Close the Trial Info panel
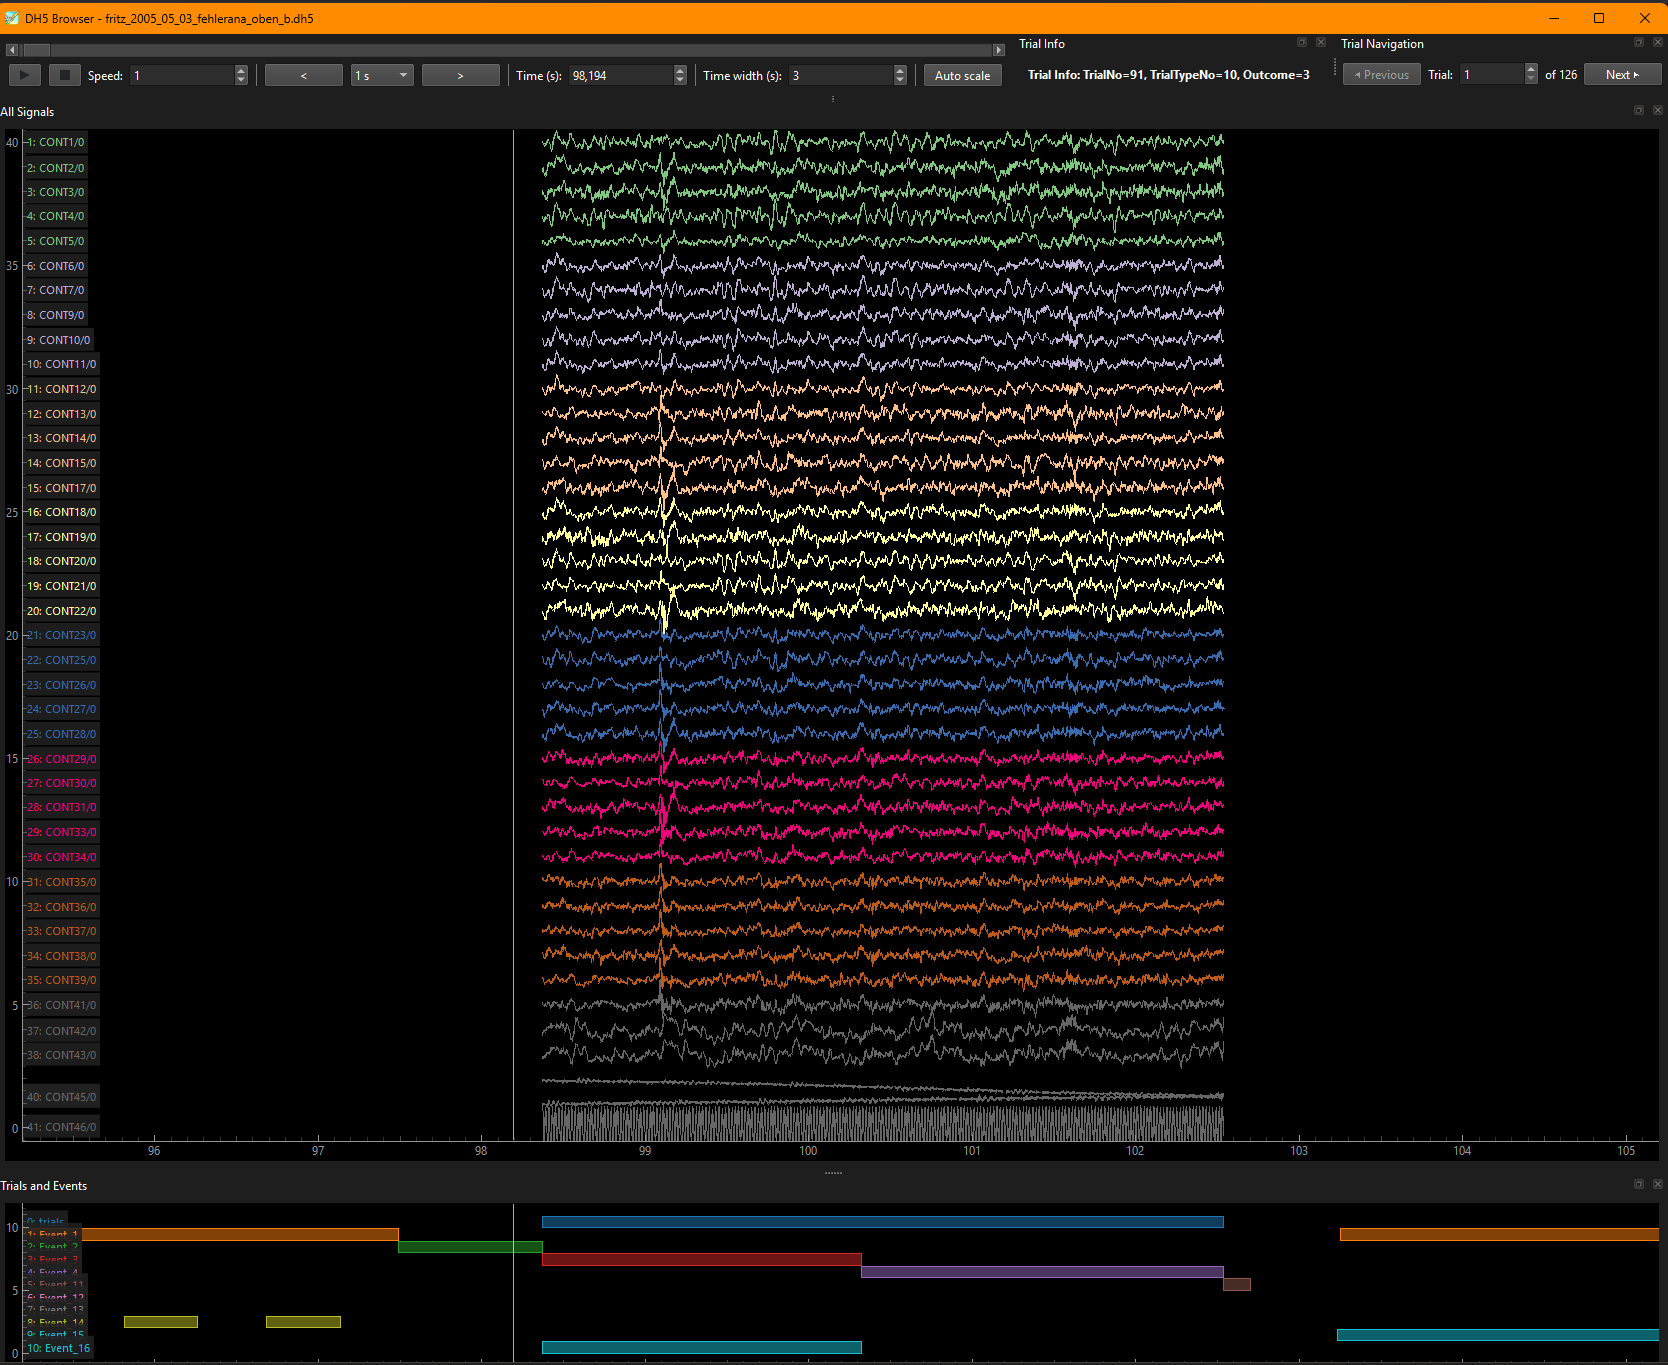Viewport: 1668px width, 1365px height. 1321,43
